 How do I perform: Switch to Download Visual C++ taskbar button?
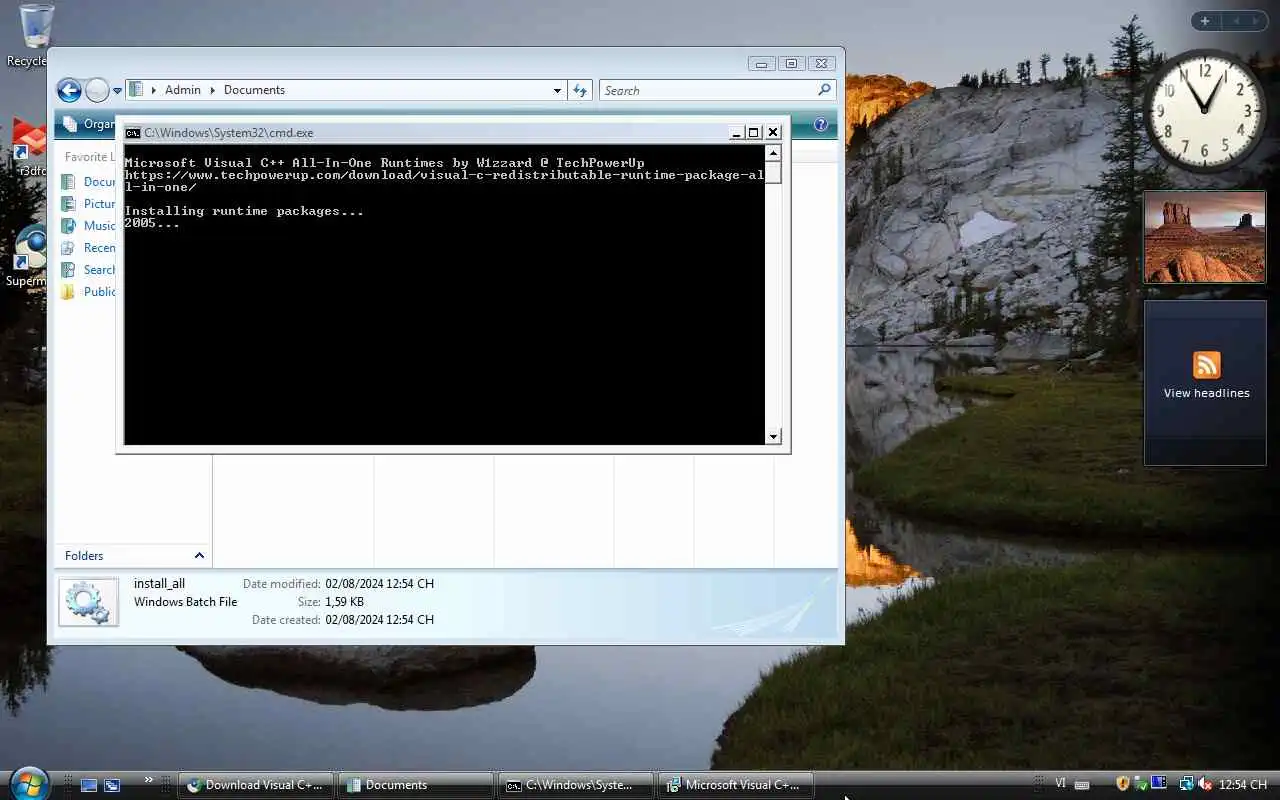[x=256, y=785]
